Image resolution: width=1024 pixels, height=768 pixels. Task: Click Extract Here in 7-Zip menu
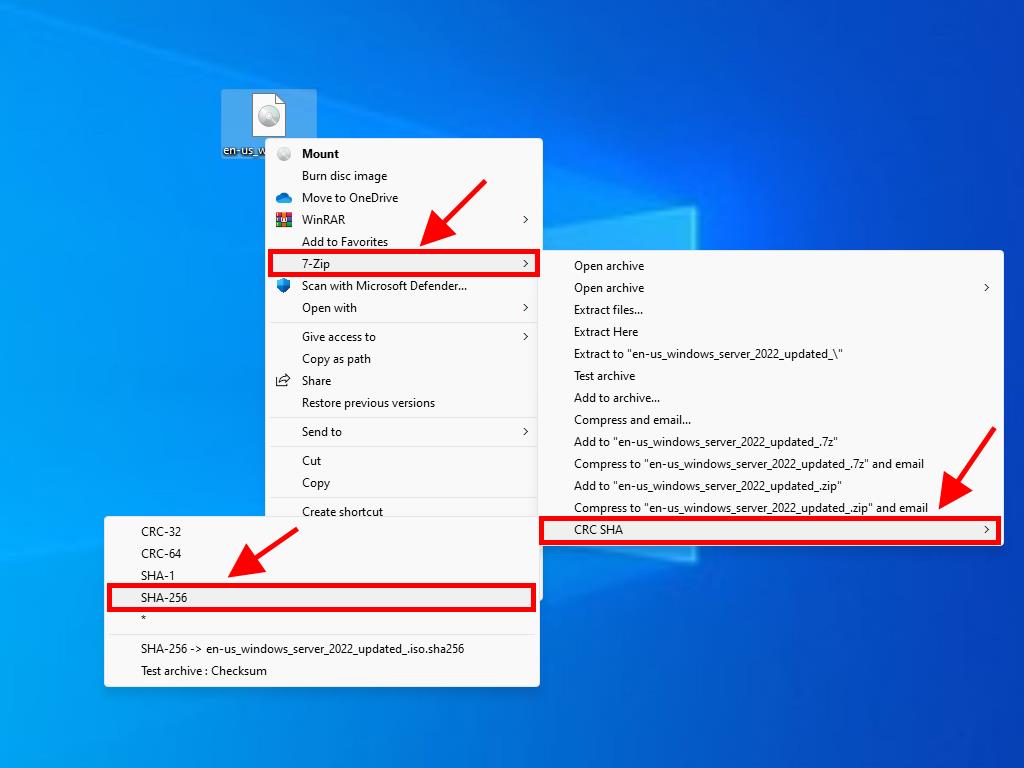pos(606,332)
